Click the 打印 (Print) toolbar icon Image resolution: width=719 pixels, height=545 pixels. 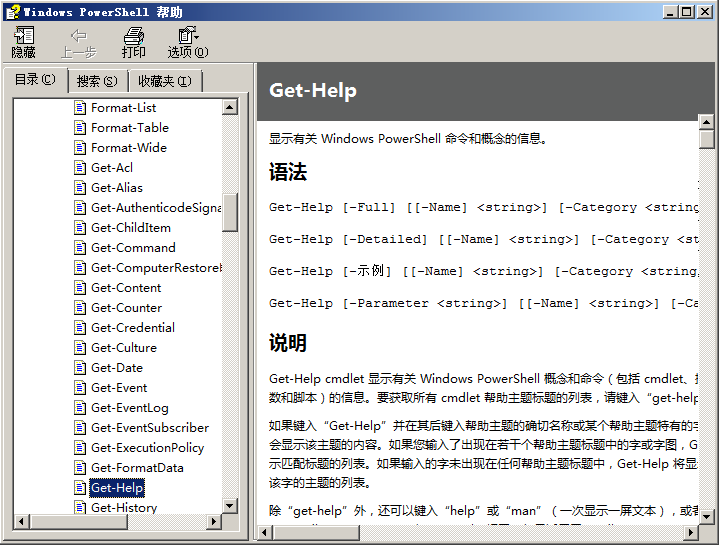point(133,42)
